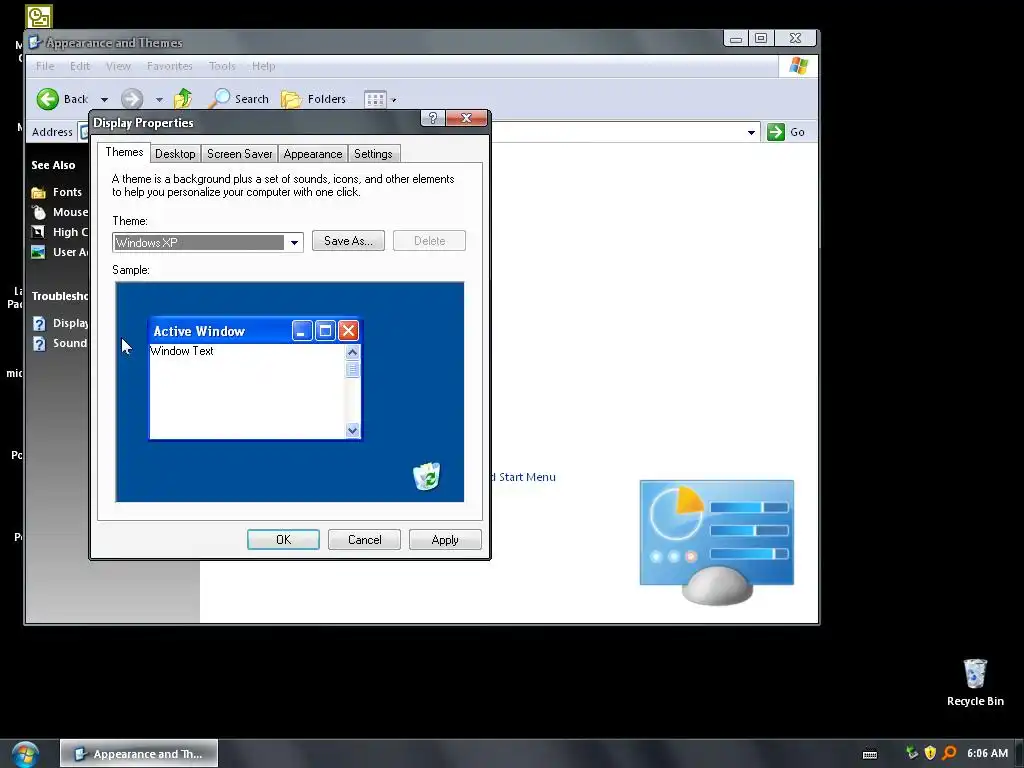Image resolution: width=1024 pixels, height=768 pixels.
Task: Click the orange magnifier tray icon
Action: tap(950, 753)
